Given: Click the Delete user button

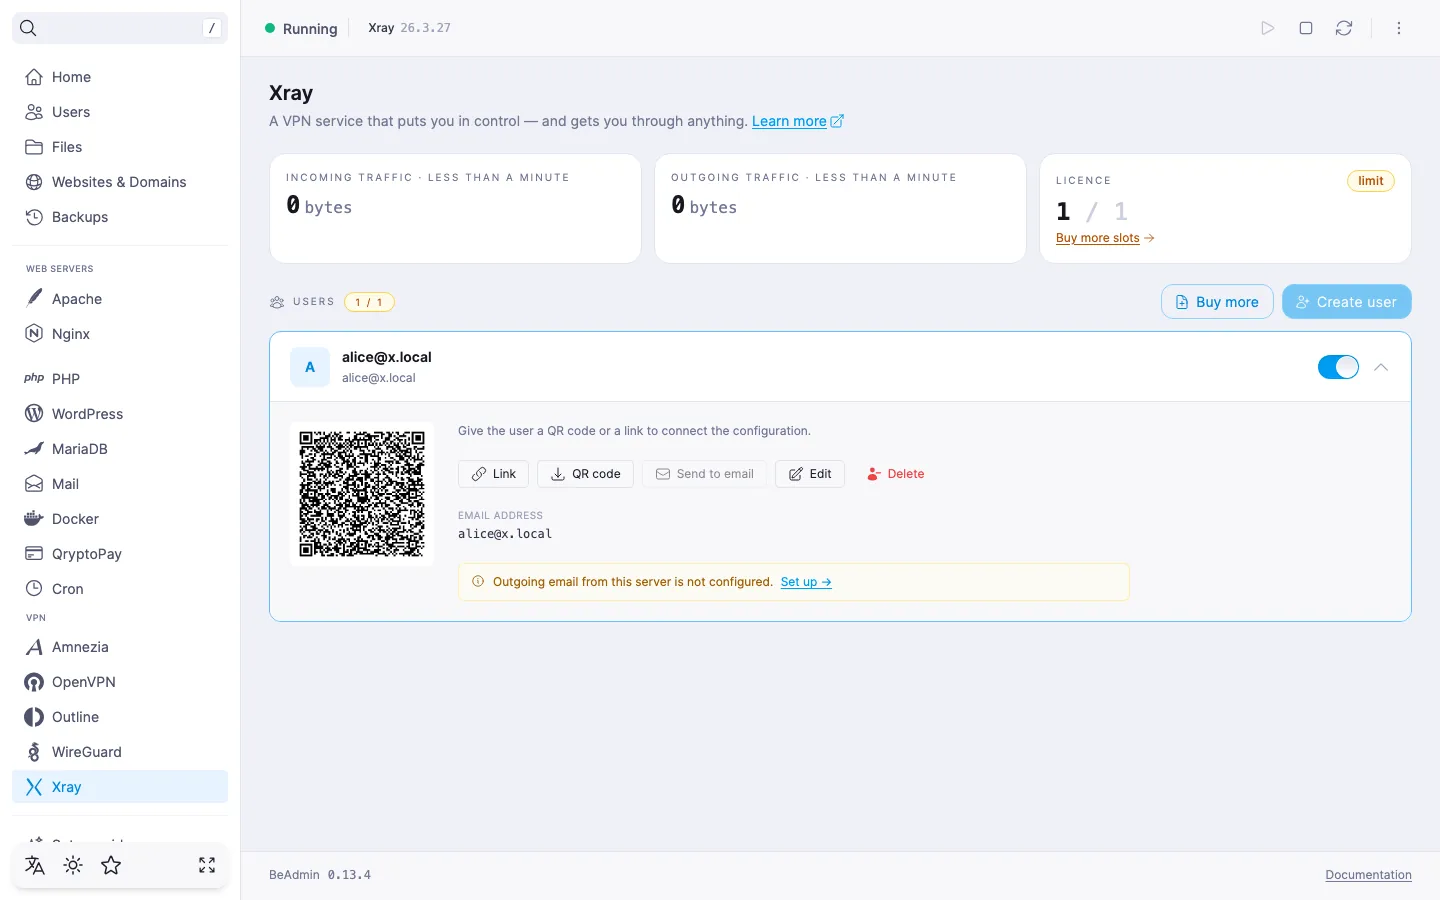Looking at the screenshot, I should (x=895, y=474).
